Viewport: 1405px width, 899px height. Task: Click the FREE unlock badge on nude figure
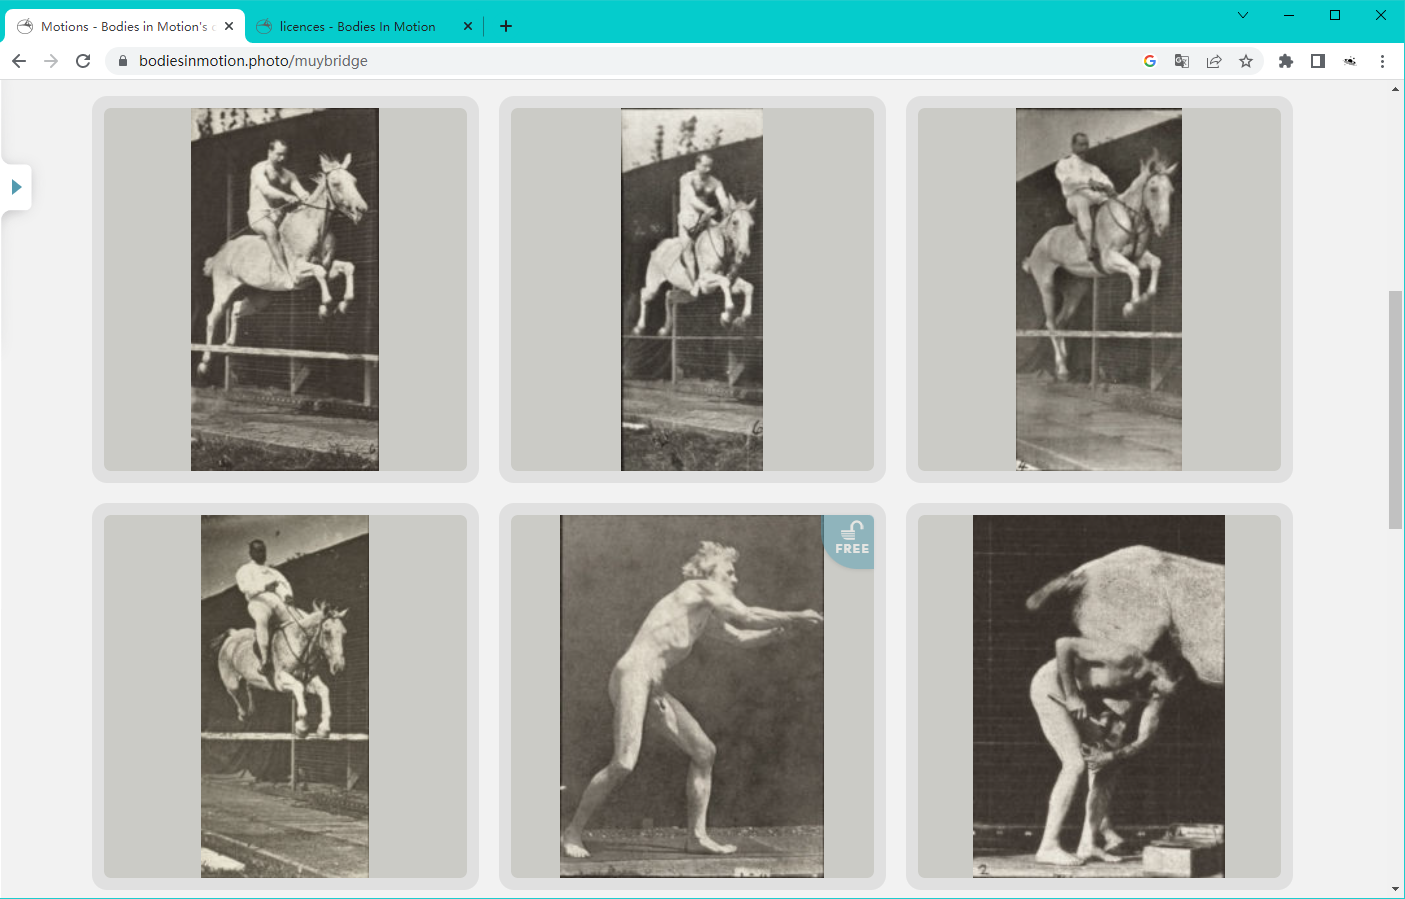tap(850, 540)
